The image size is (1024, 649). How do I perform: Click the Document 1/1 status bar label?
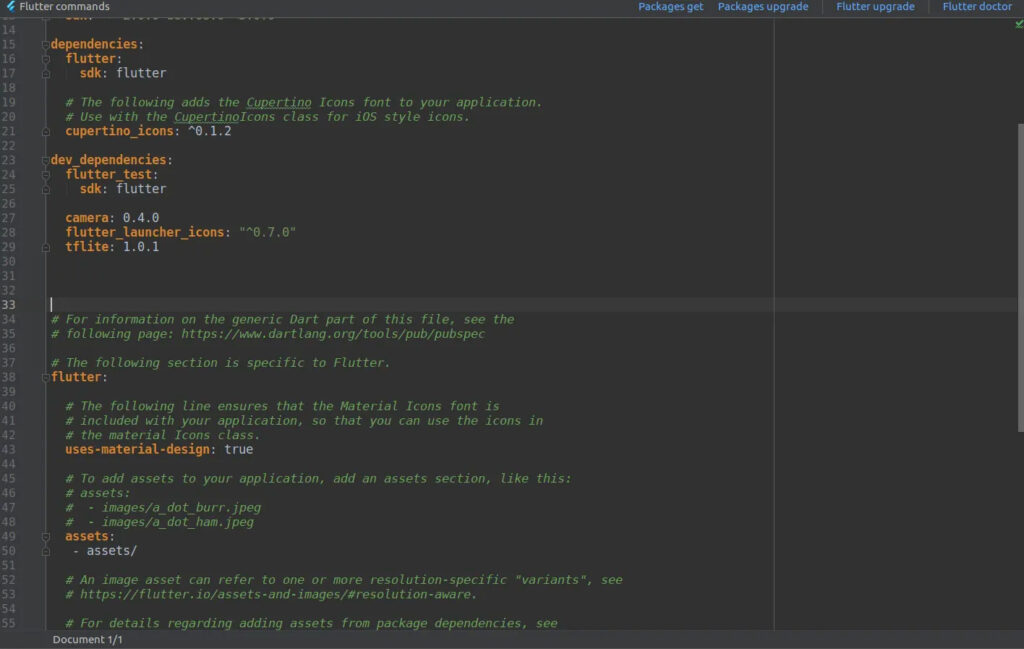click(88, 639)
